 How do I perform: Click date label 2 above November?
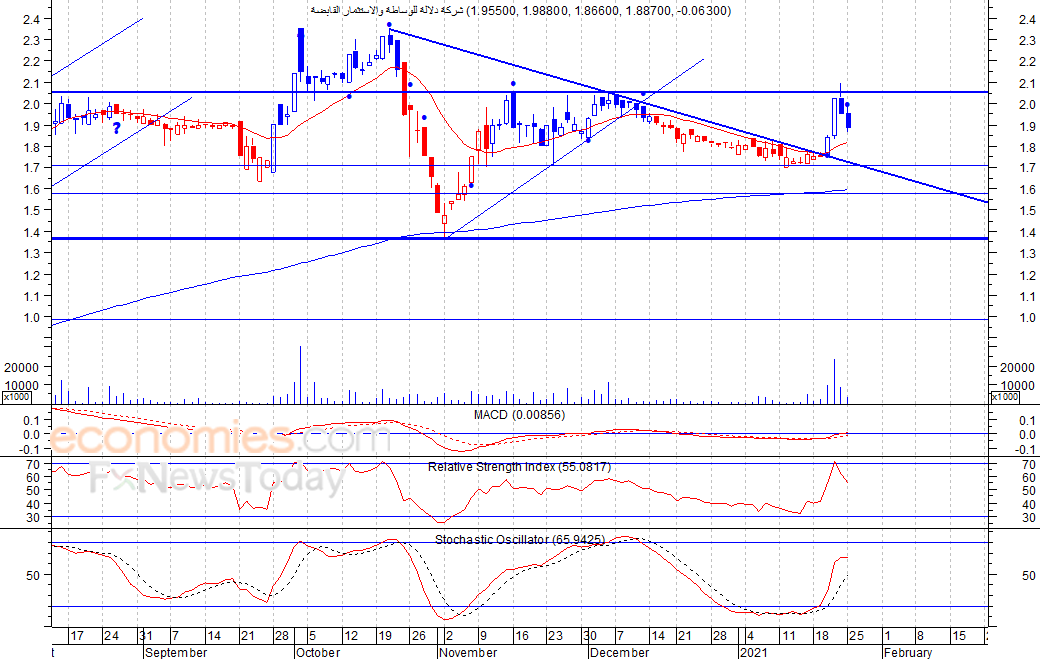[449, 636]
